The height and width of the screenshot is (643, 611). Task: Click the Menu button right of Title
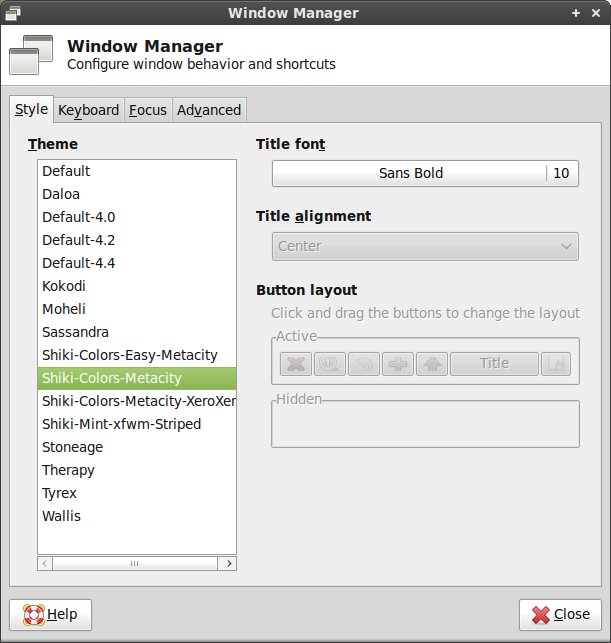coord(555,364)
